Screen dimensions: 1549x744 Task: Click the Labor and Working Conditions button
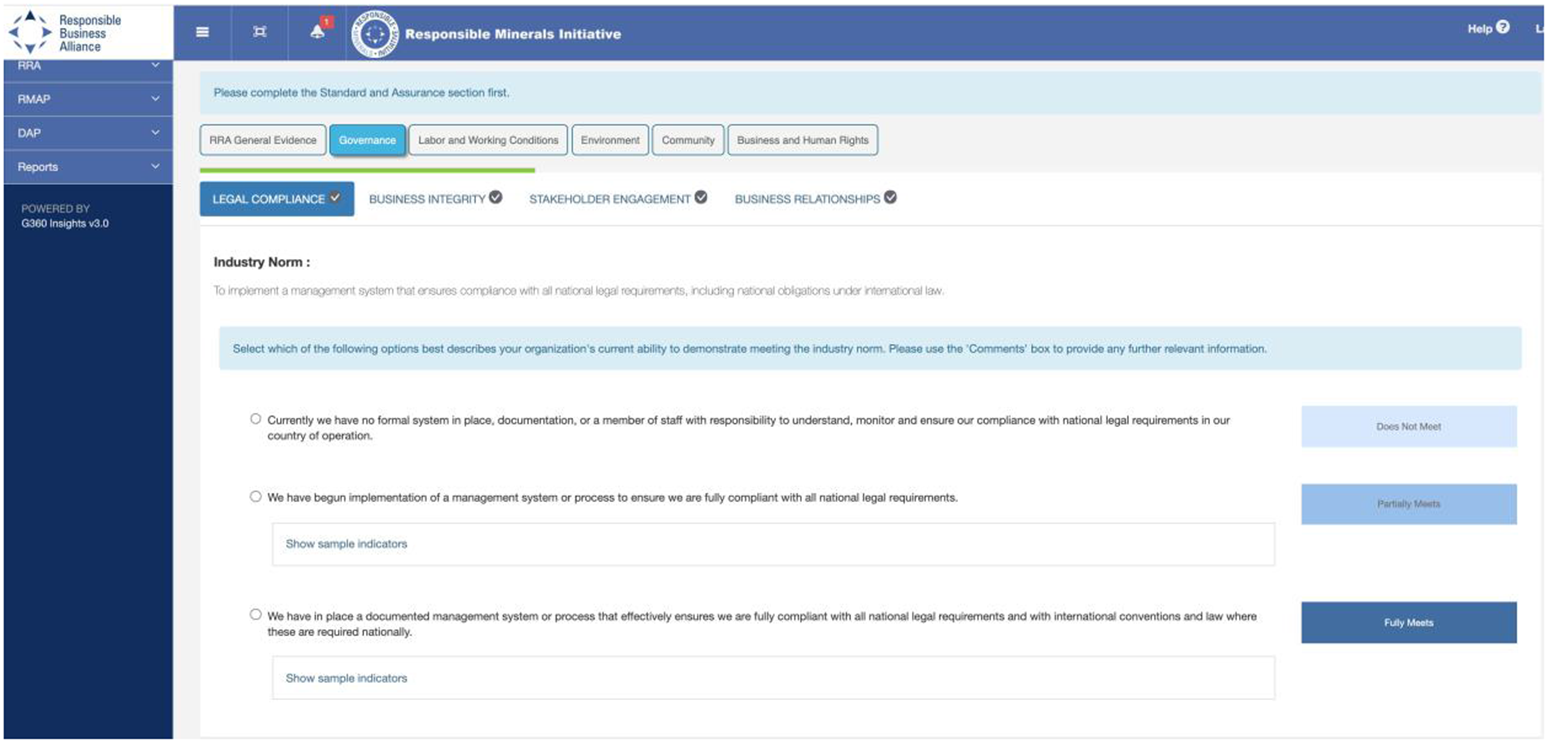click(488, 140)
